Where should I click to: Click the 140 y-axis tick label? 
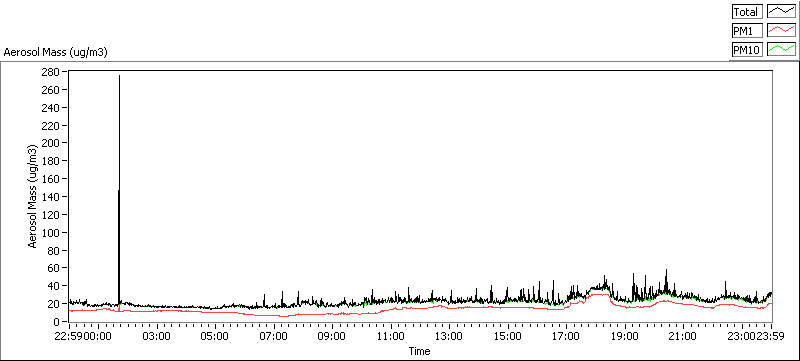pos(52,197)
